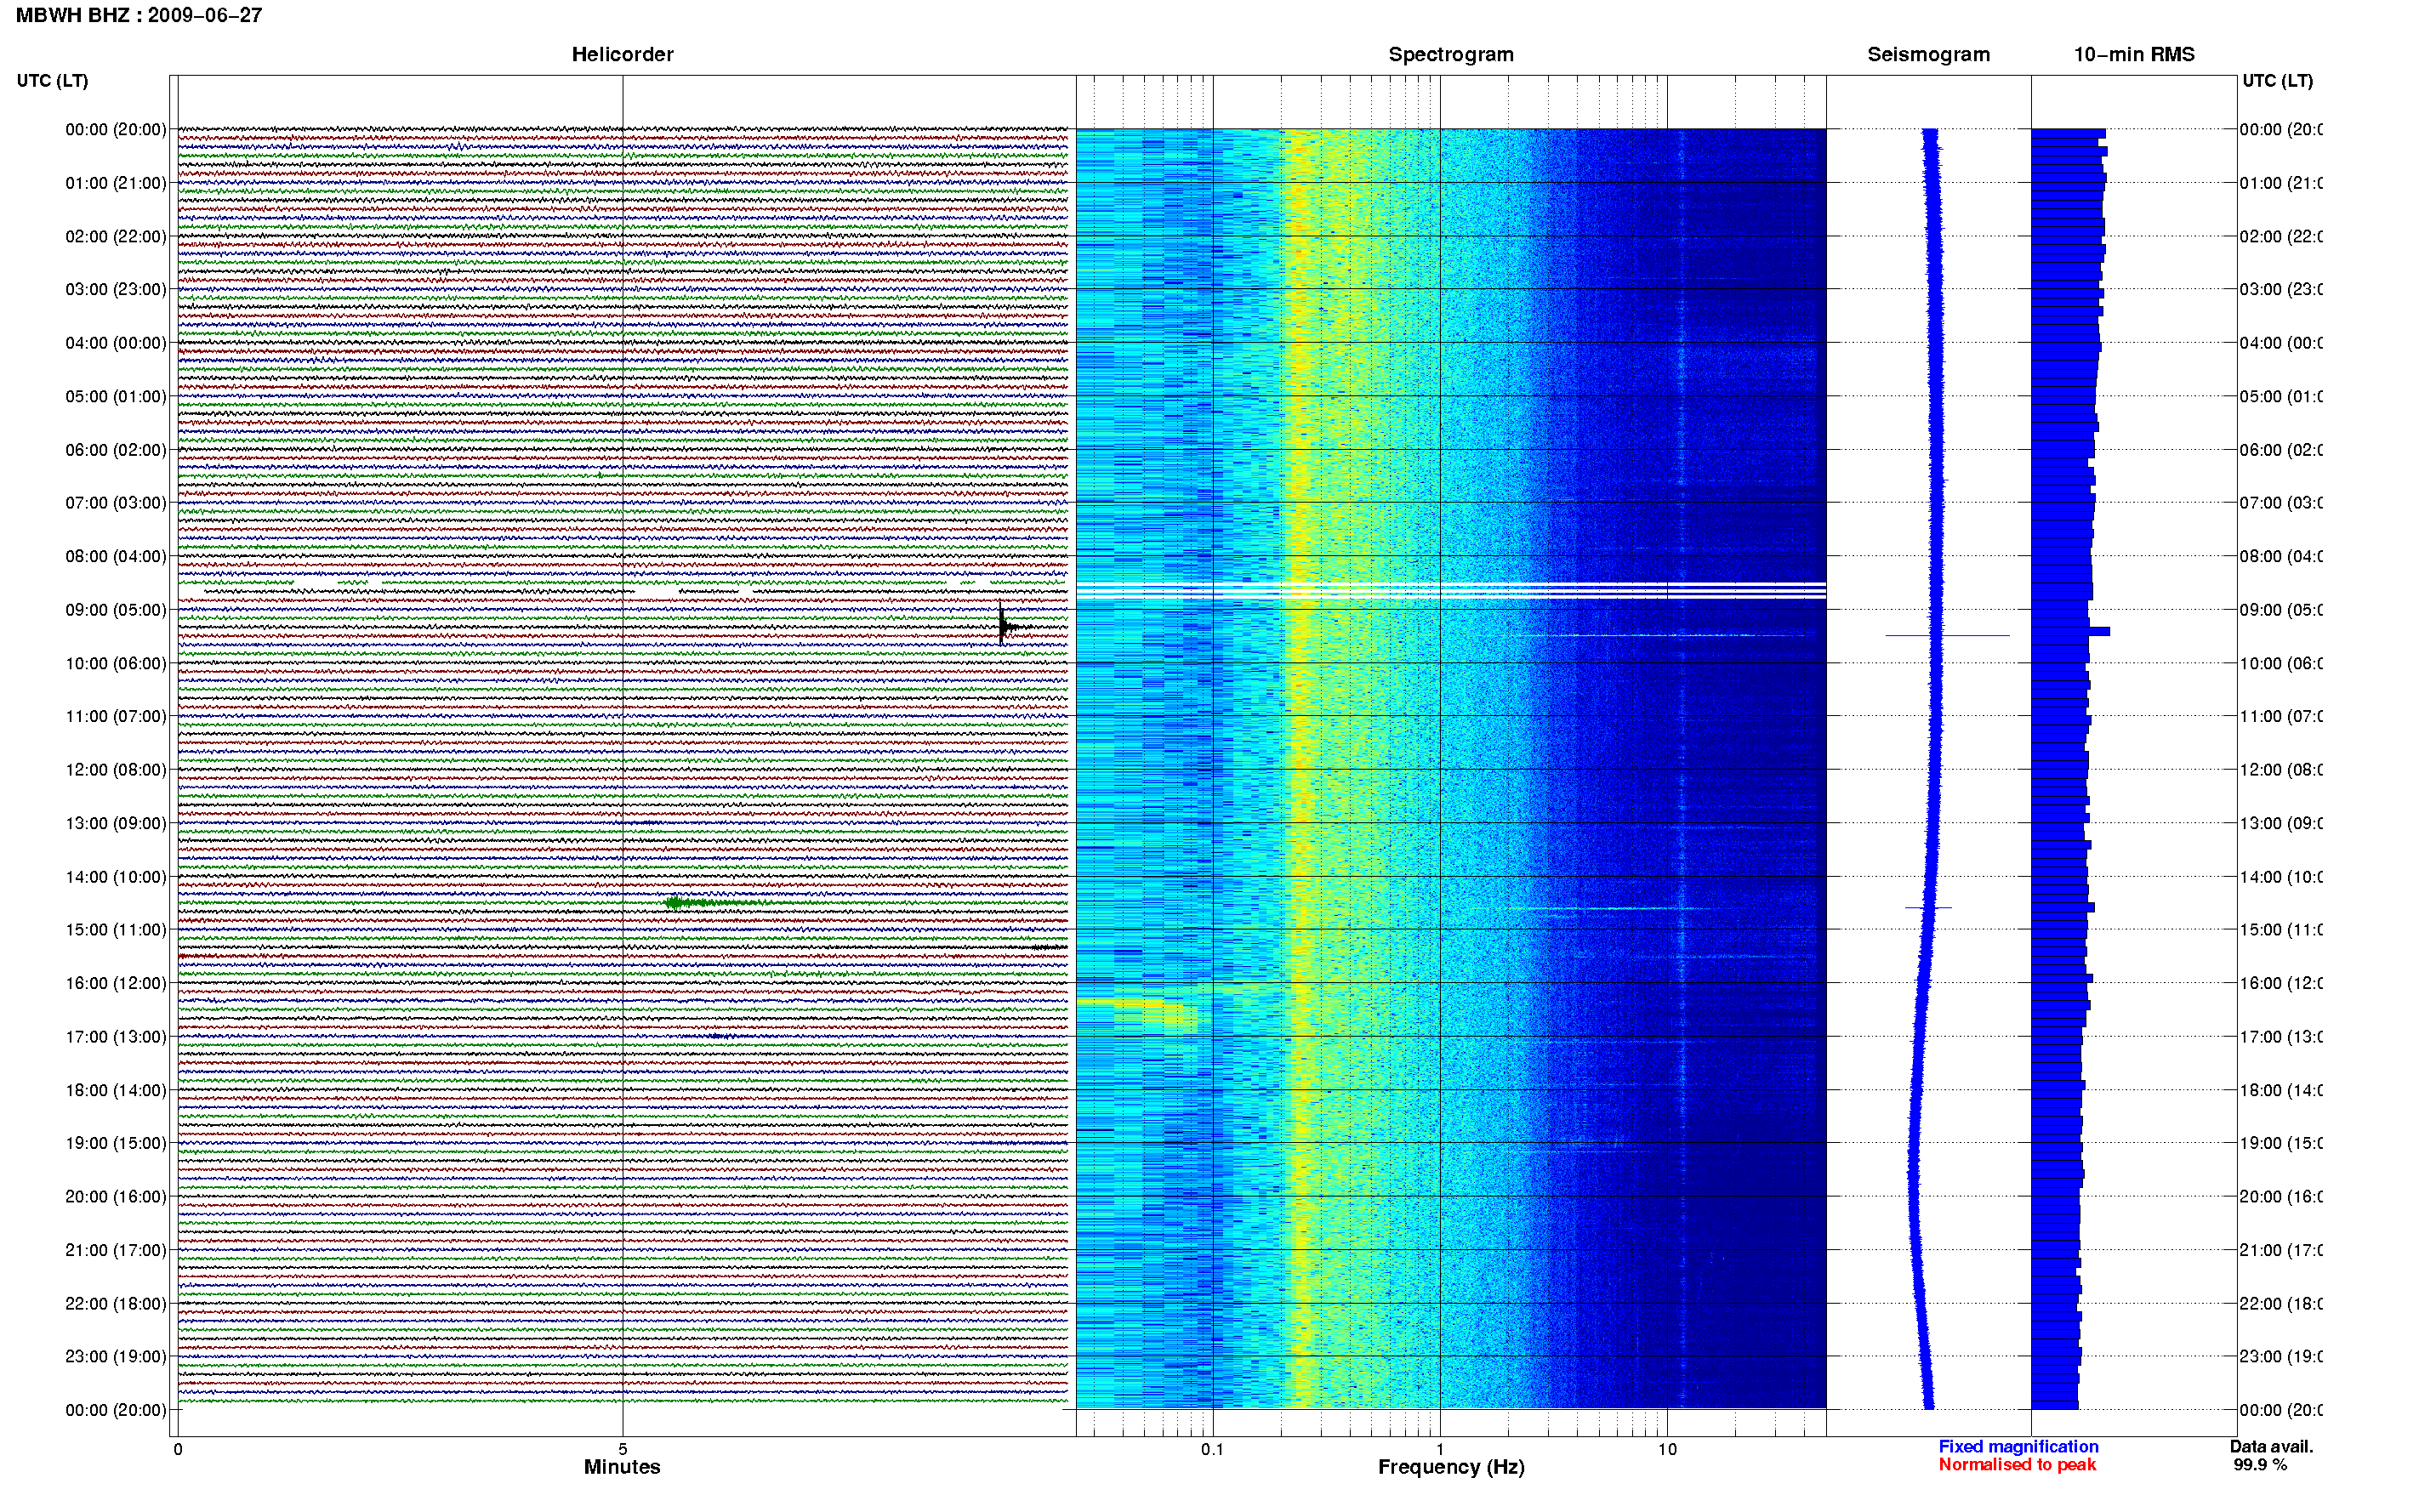Click the yellow low-frequency patch near 16:30

coord(1136,1014)
